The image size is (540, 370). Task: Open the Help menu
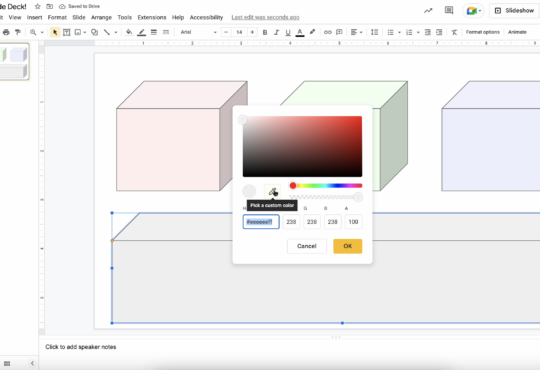coord(178,17)
